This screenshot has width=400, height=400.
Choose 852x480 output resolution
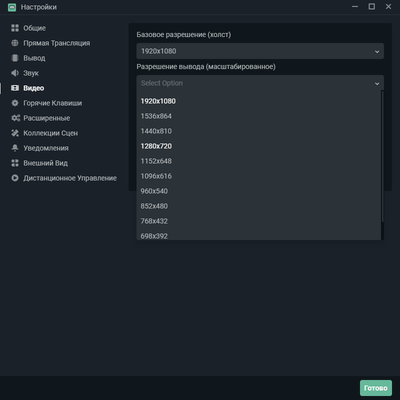coord(258,206)
